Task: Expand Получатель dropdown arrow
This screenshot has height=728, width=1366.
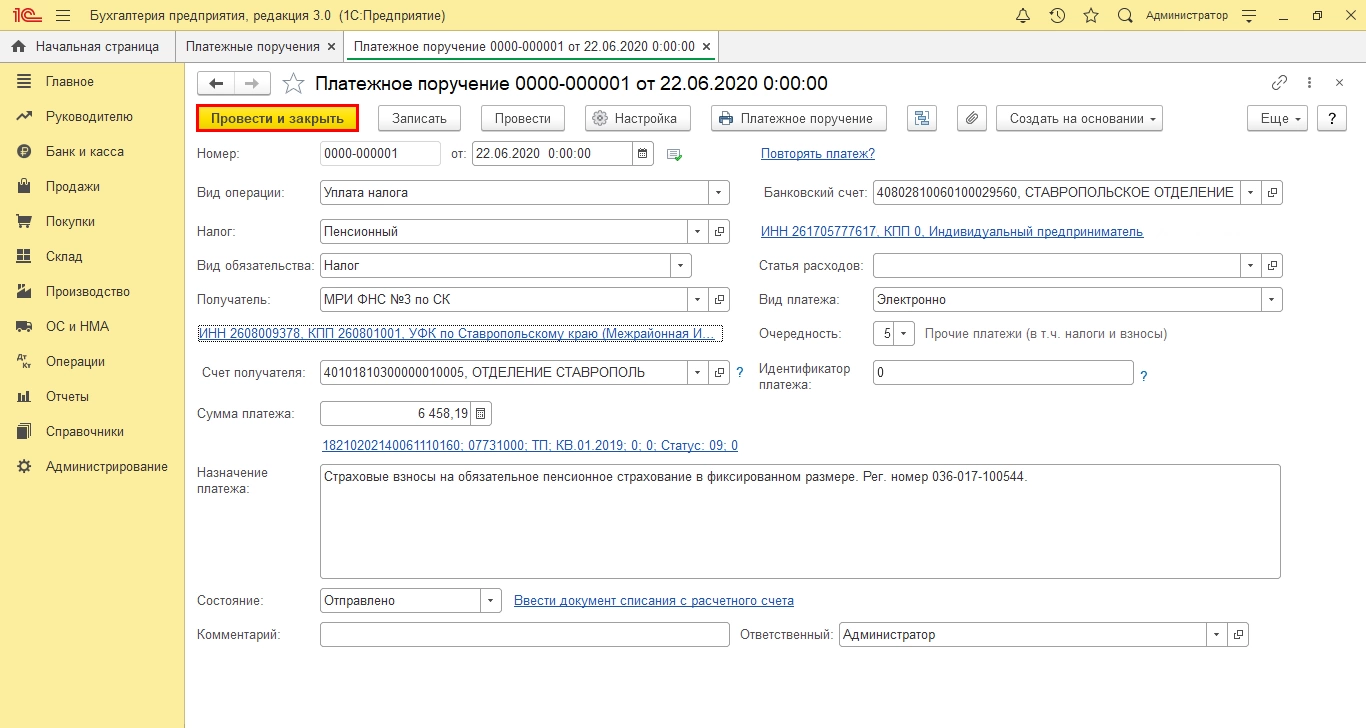Action: [698, 300]
